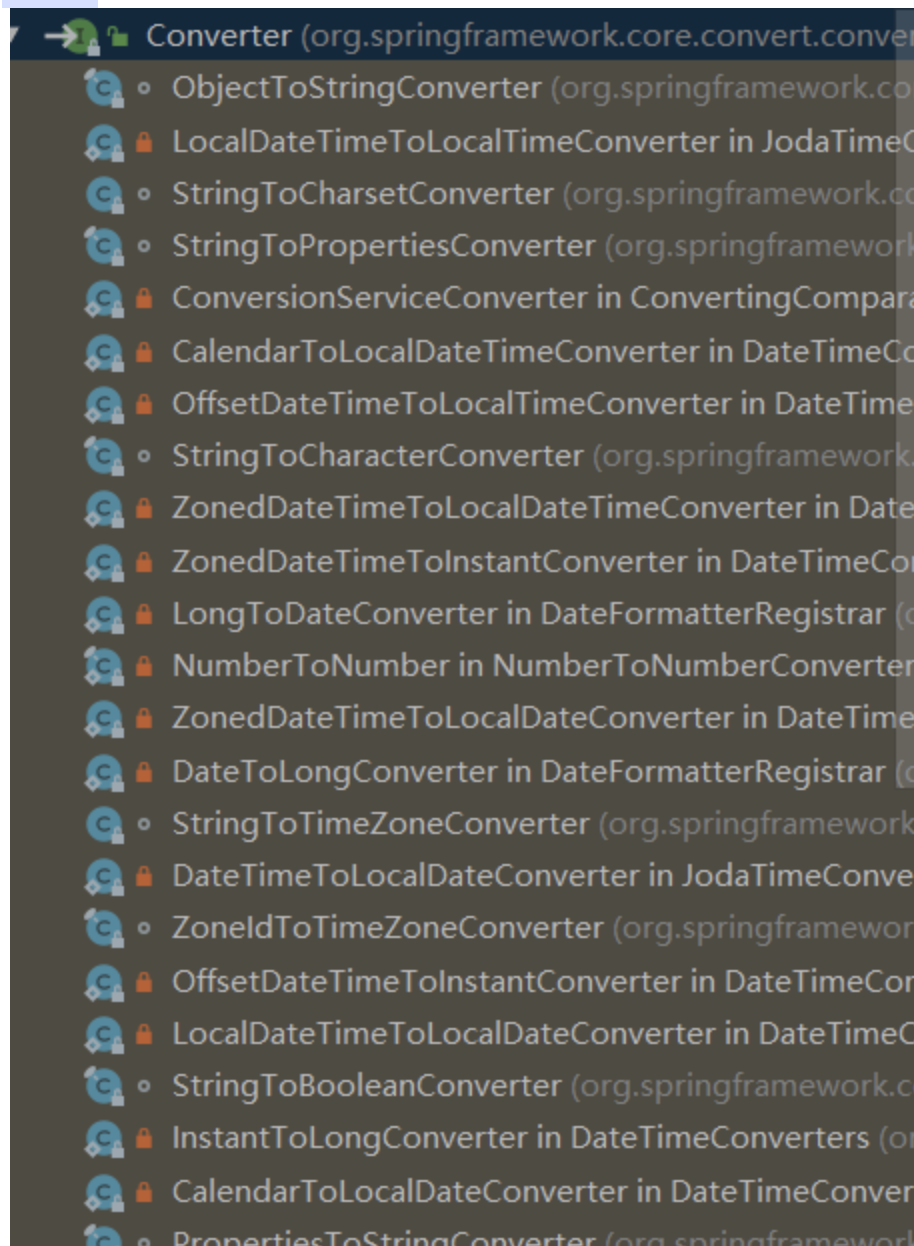Click the class icon beside LocalDateTimeToLocalDateConverter

(104, 1034)
